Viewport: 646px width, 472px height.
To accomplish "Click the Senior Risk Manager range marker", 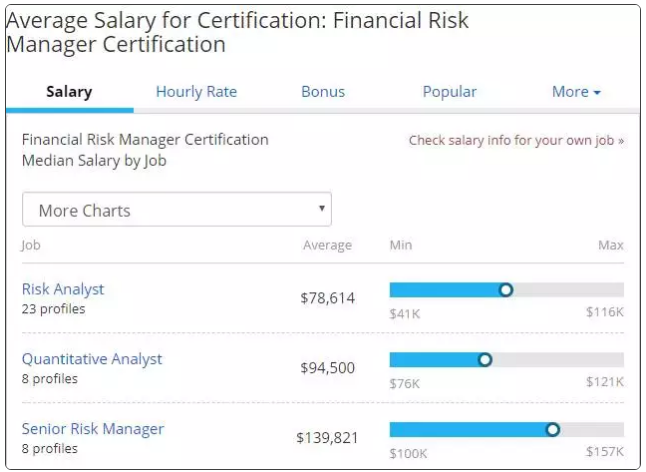I will [x=552, y=430].
